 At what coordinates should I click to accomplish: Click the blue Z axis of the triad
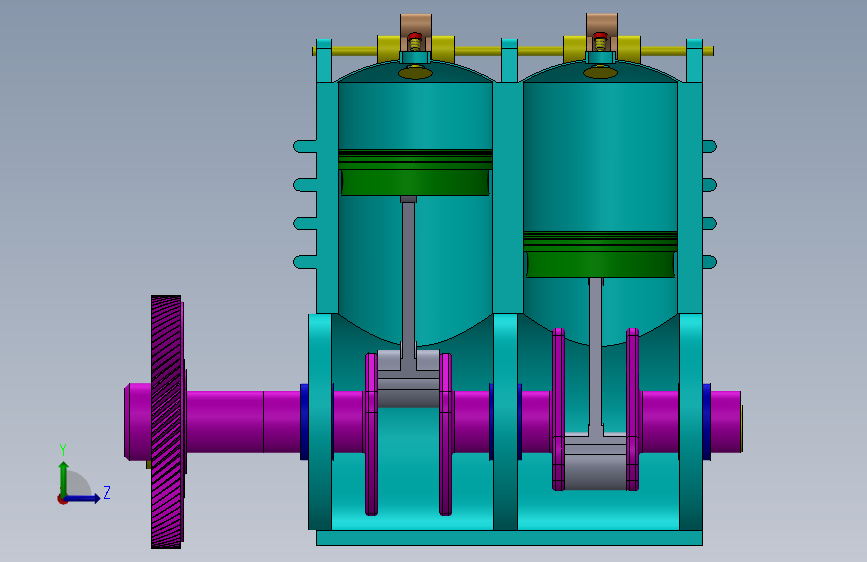pos(83,498)
